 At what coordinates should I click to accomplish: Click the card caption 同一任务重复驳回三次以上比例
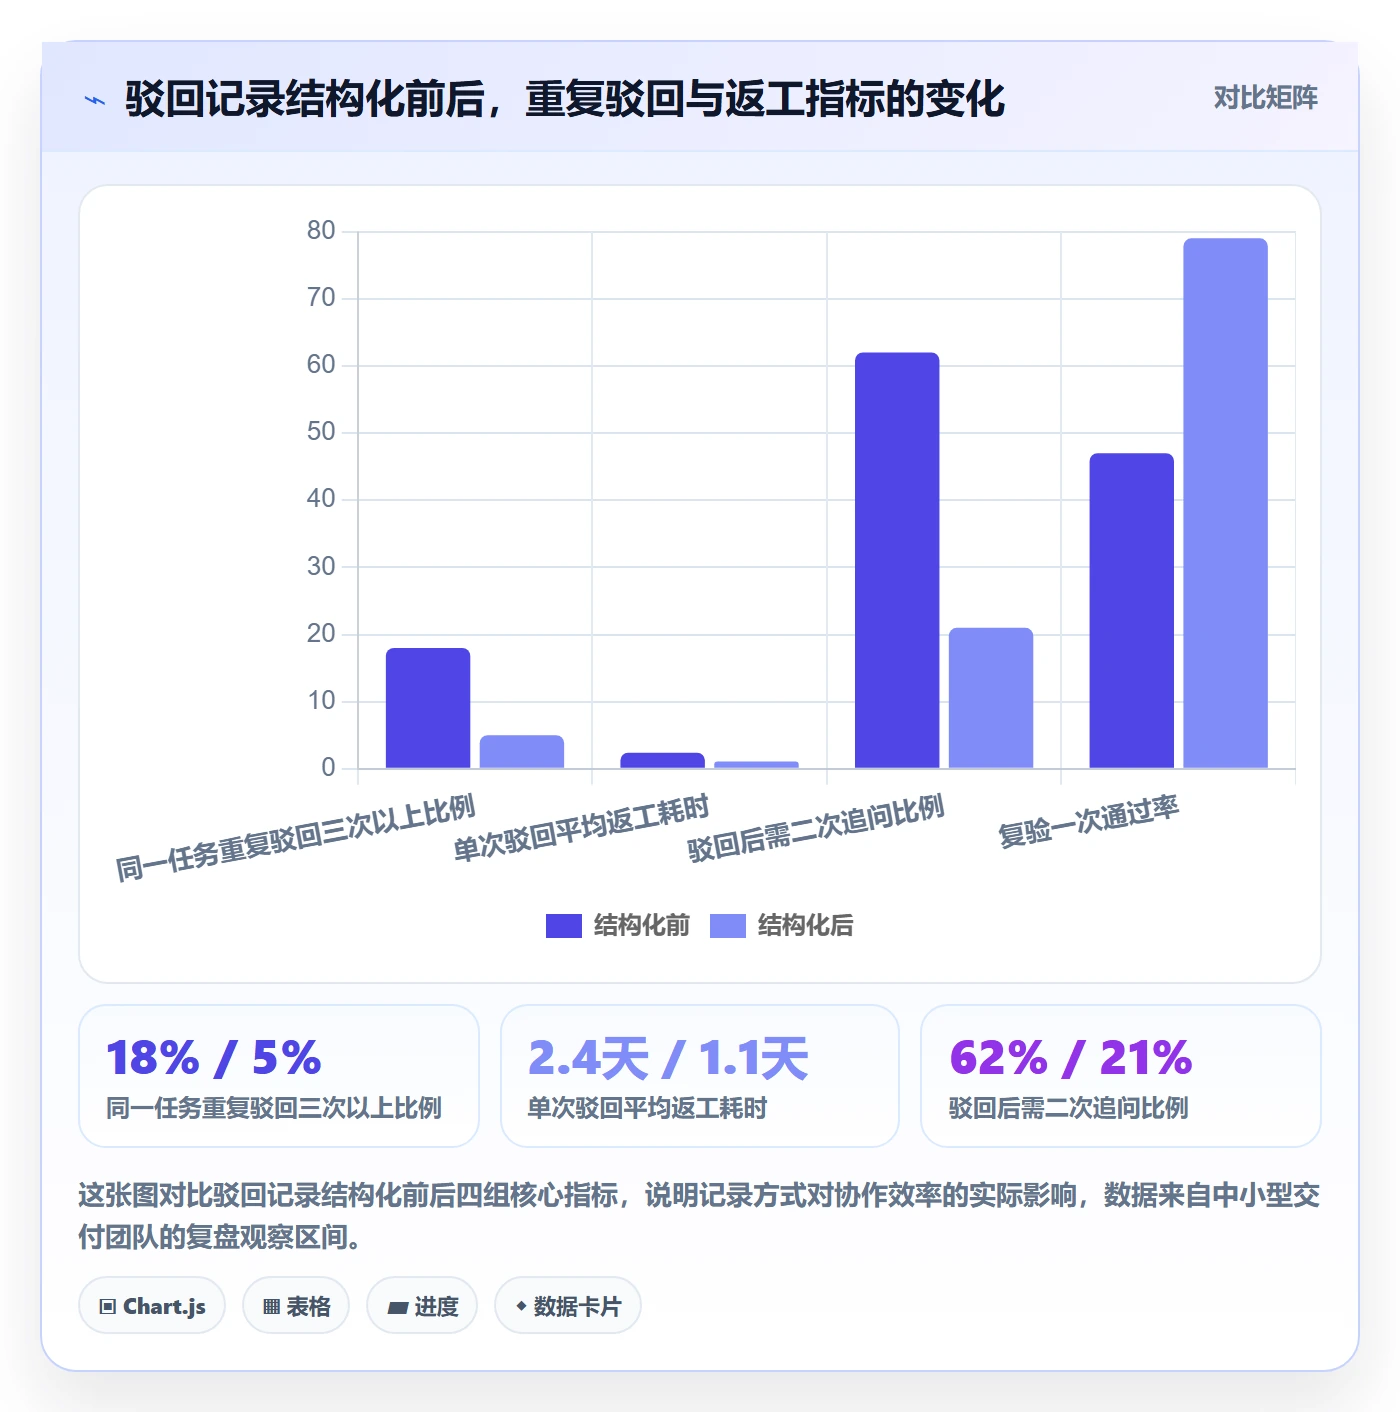point(274,1108)
